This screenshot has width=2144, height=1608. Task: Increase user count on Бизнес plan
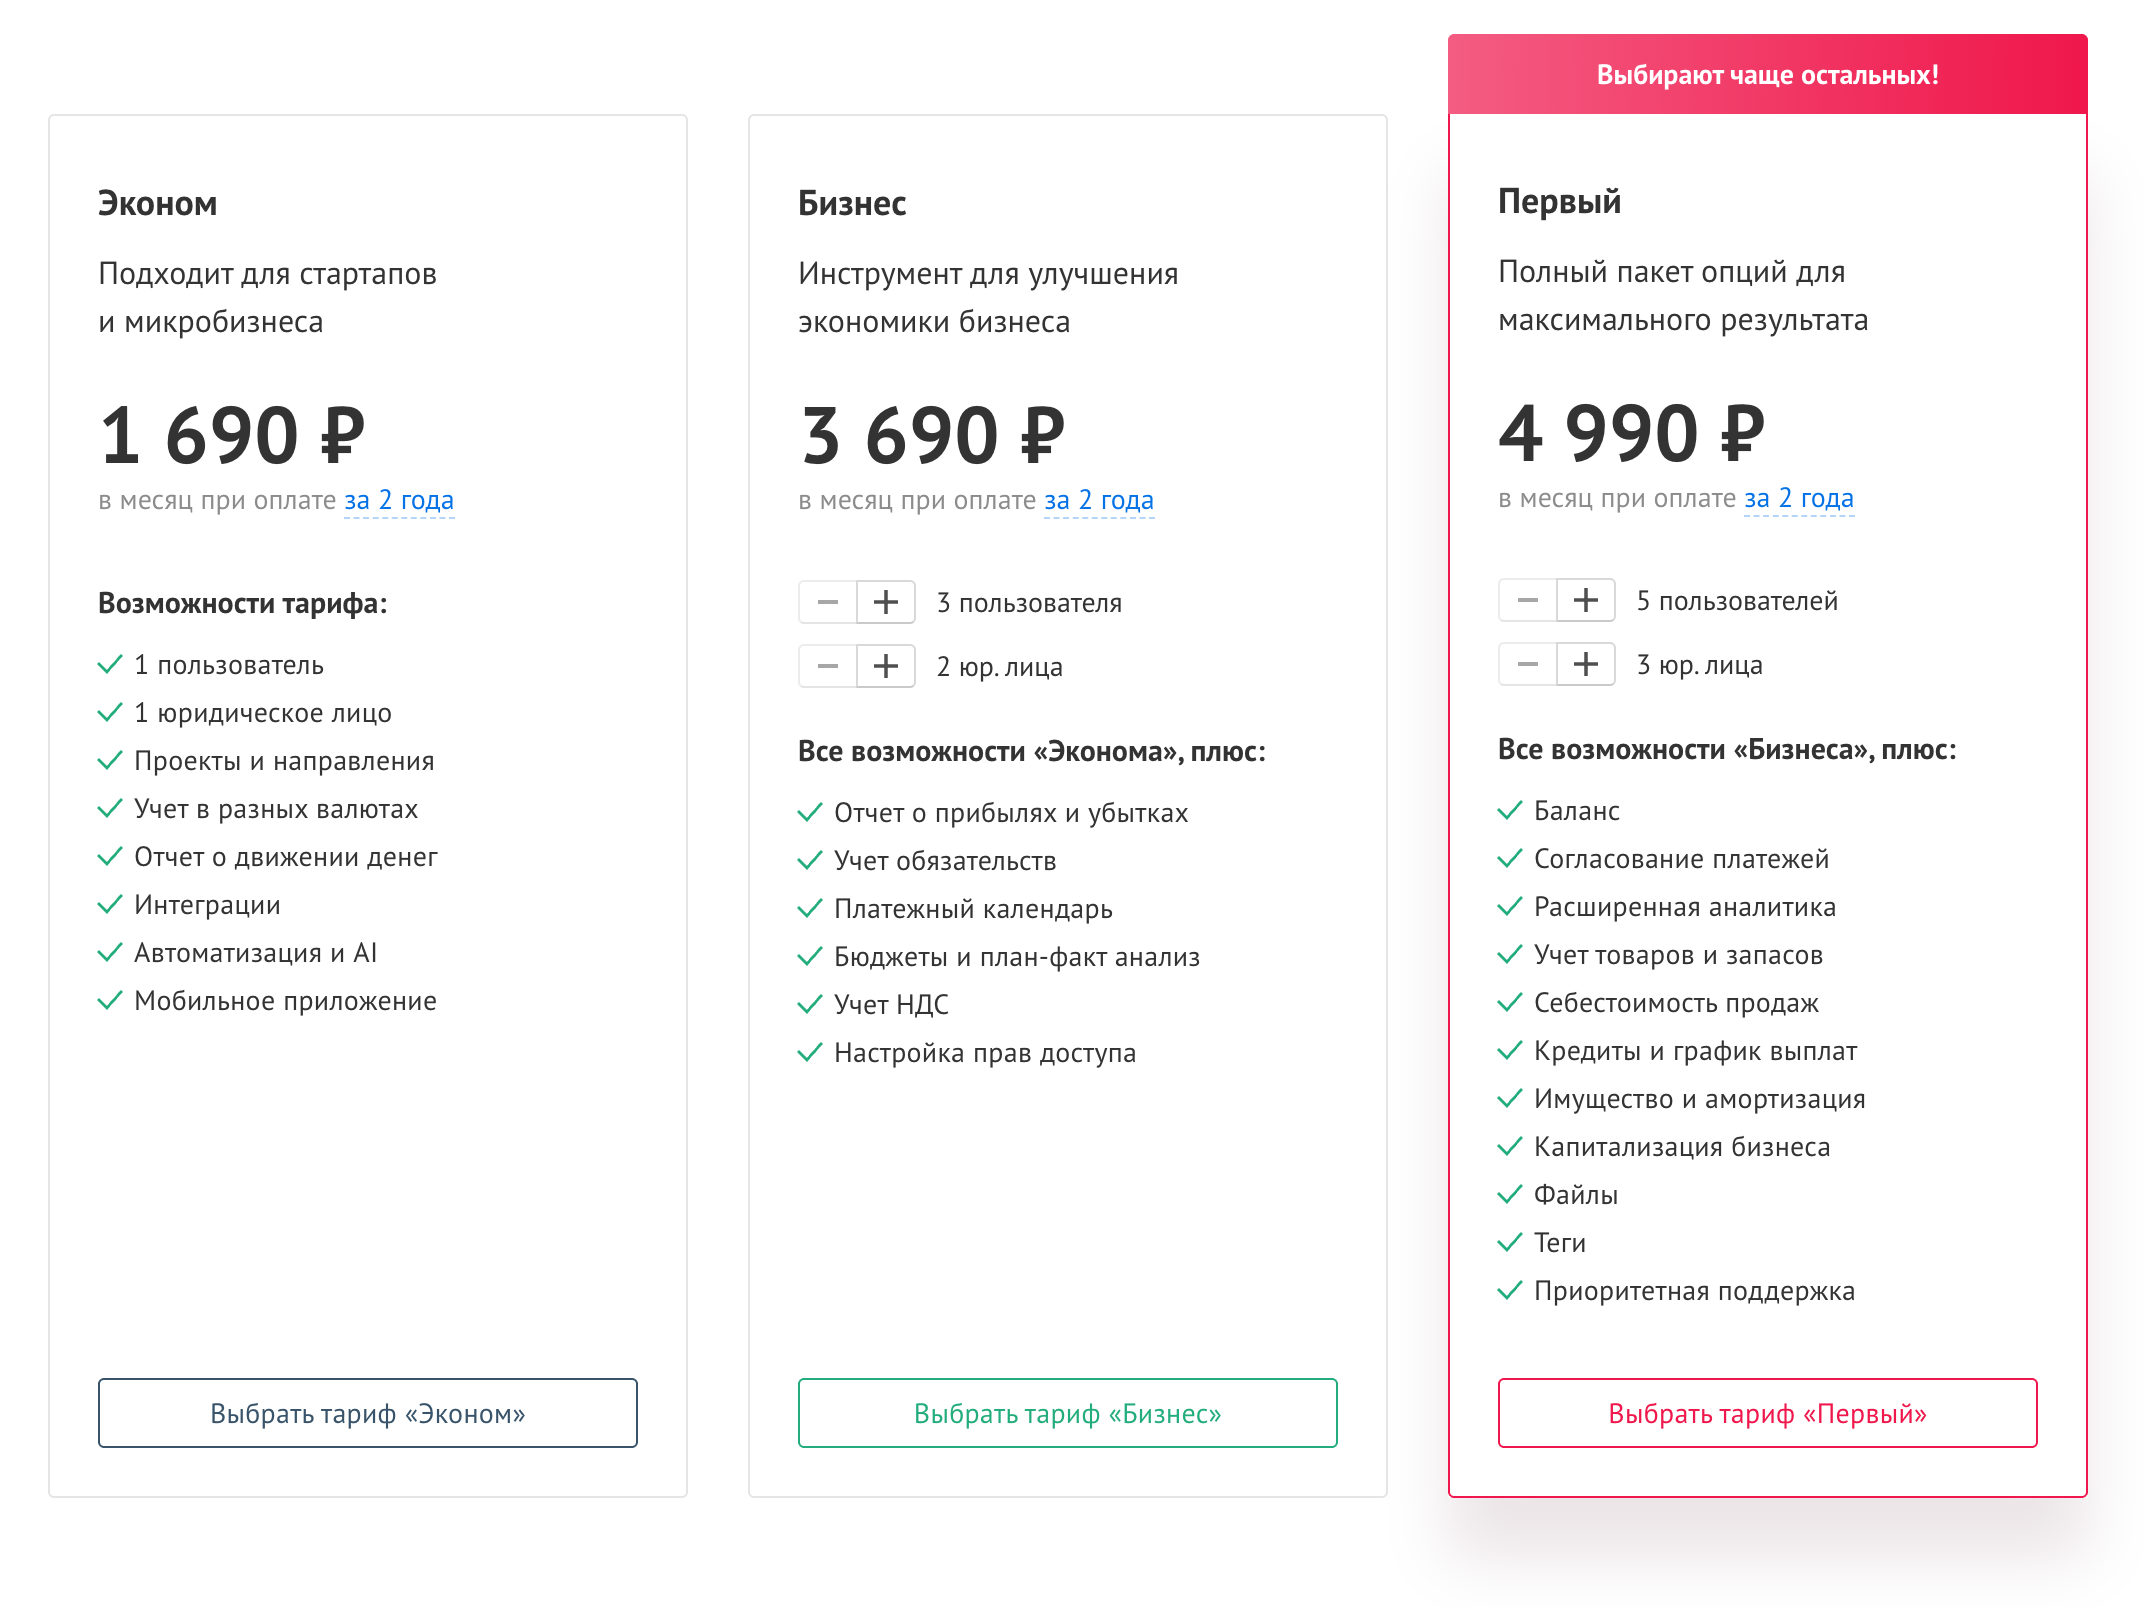(x=886, y=602)
